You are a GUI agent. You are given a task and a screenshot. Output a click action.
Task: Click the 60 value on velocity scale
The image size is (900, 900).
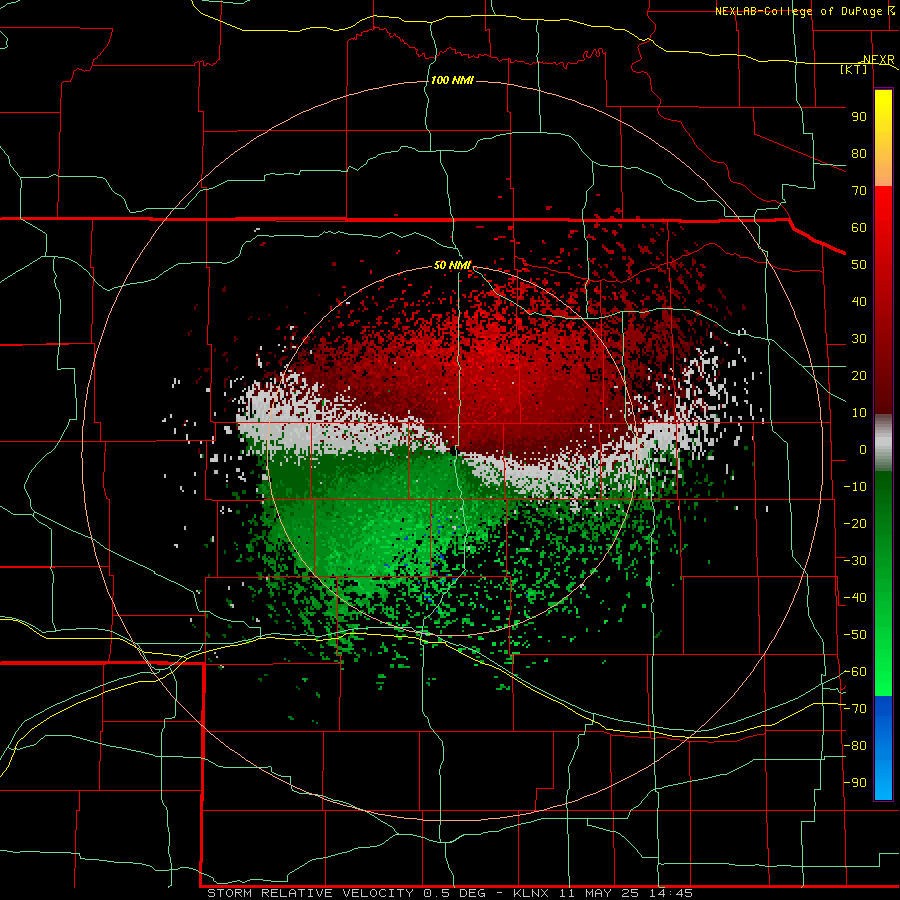click(859, 227)
